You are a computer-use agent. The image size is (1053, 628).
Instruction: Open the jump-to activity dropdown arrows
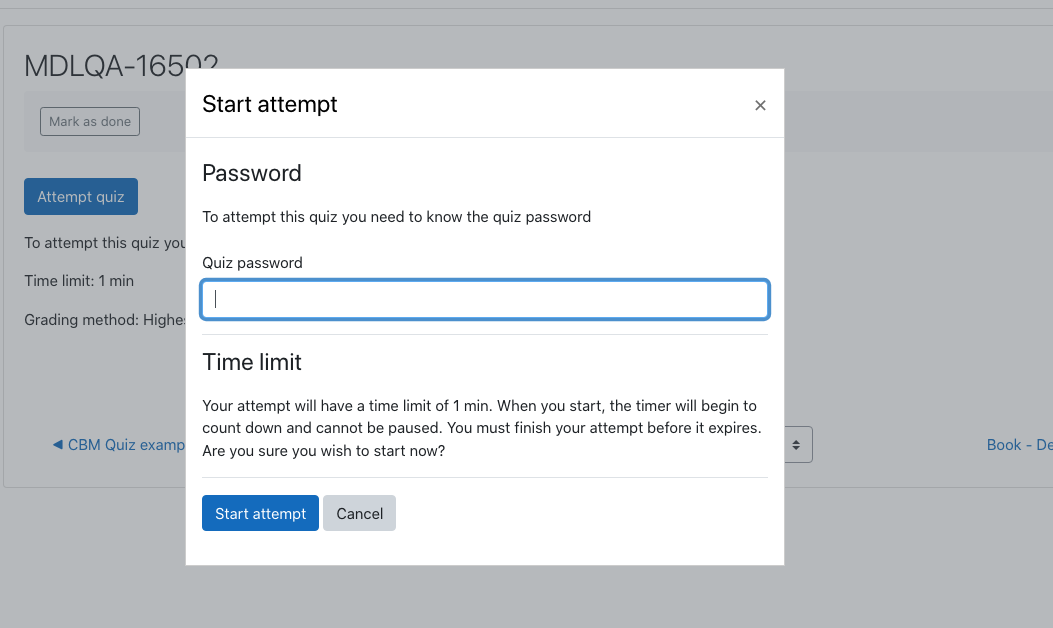(x=796, y=445)
